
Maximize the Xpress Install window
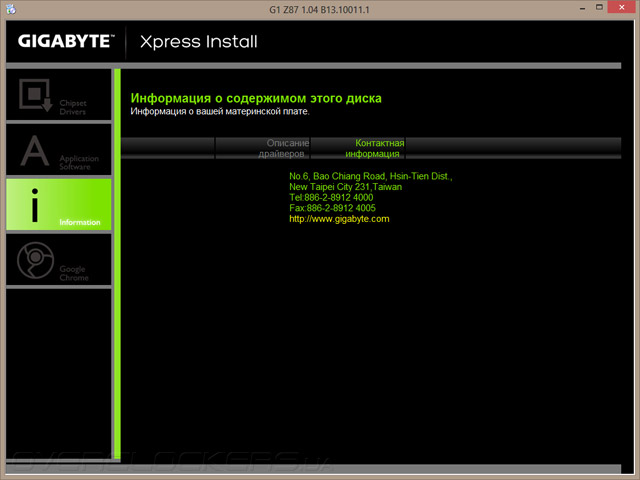(x=599, y=7)
